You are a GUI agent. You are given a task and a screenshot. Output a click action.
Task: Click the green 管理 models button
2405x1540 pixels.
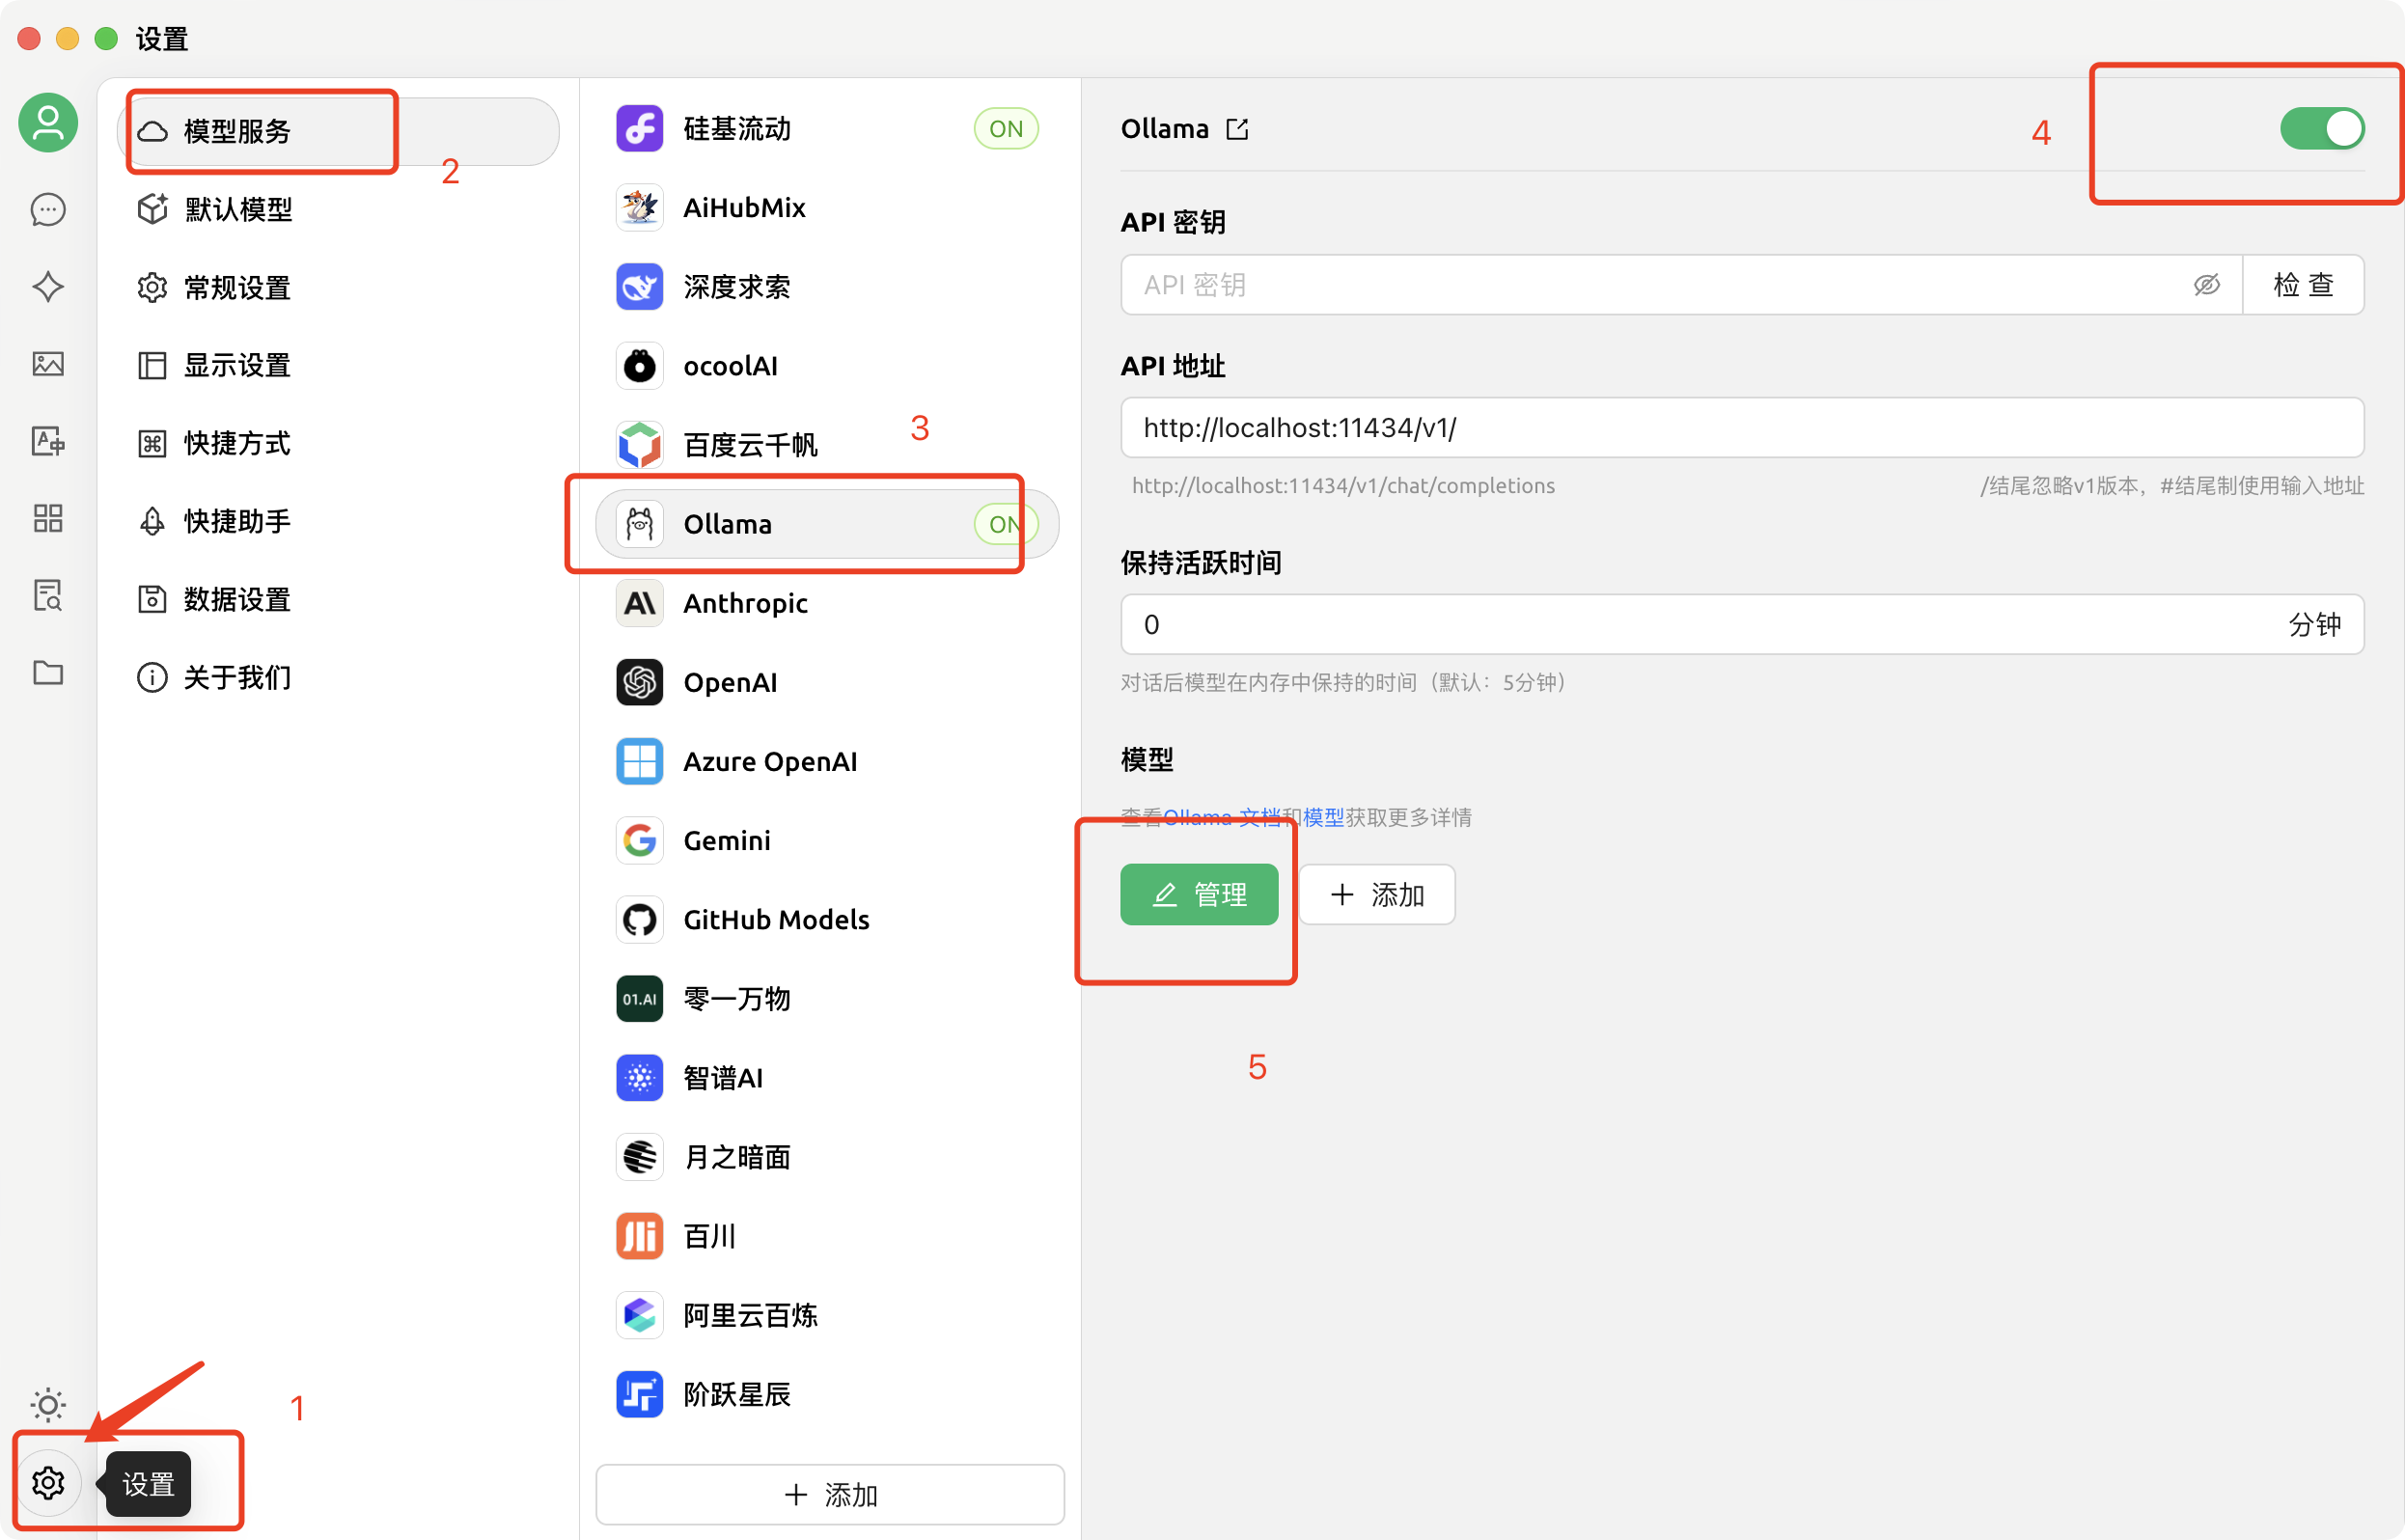1199,894
